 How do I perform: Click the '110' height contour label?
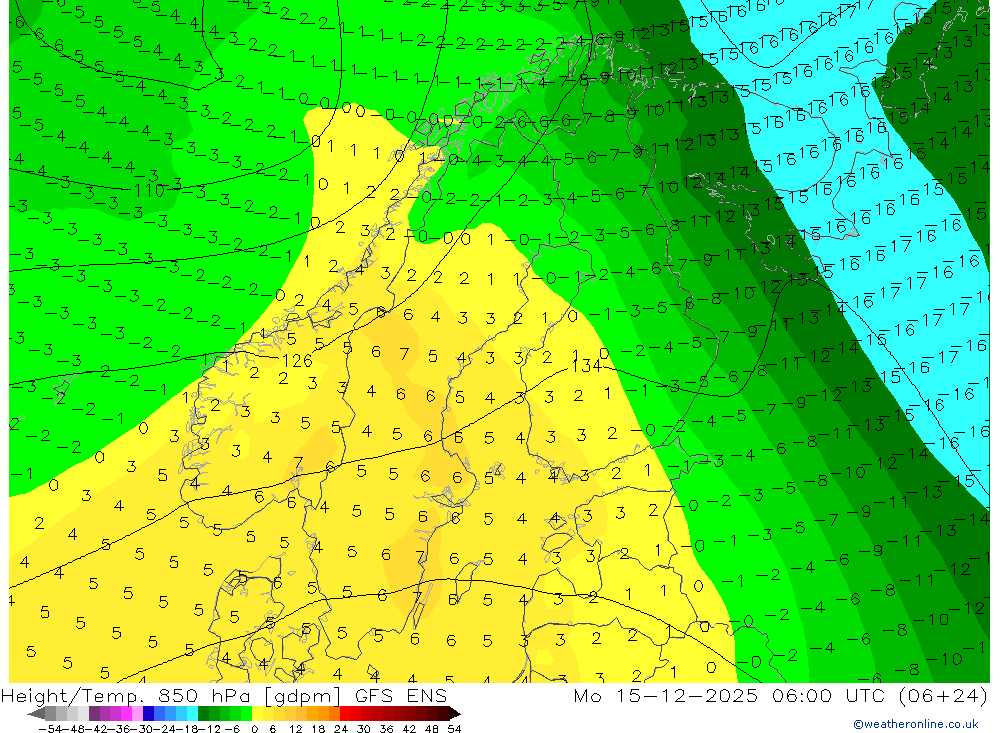tap(150, 190)
